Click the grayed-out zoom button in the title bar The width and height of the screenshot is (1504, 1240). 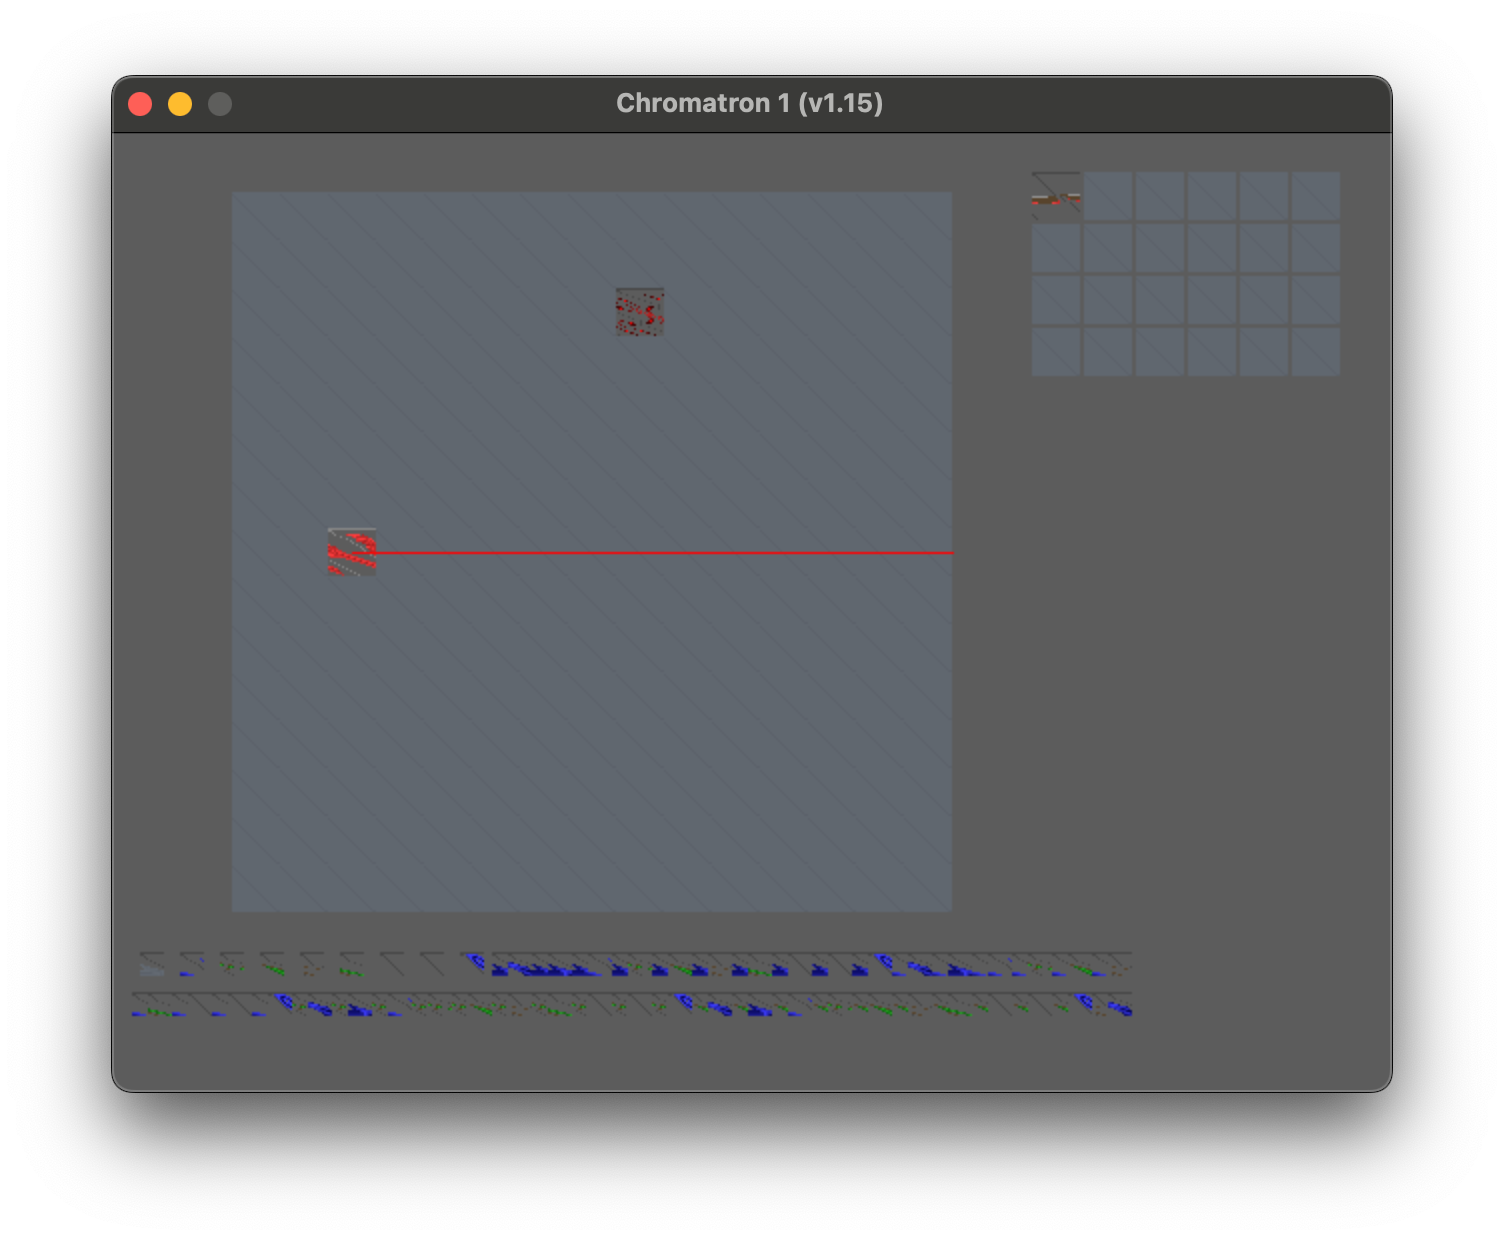pyautogui.click(x=220, y=104)
